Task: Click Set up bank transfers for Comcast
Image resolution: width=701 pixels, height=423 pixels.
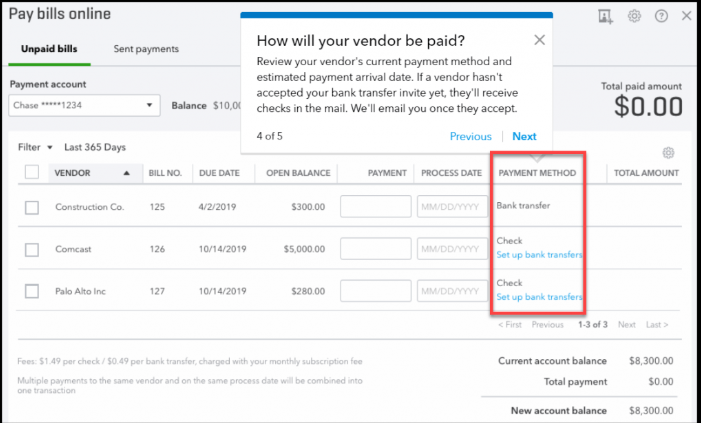Action: pyautogui.click(x=540, y=255)
